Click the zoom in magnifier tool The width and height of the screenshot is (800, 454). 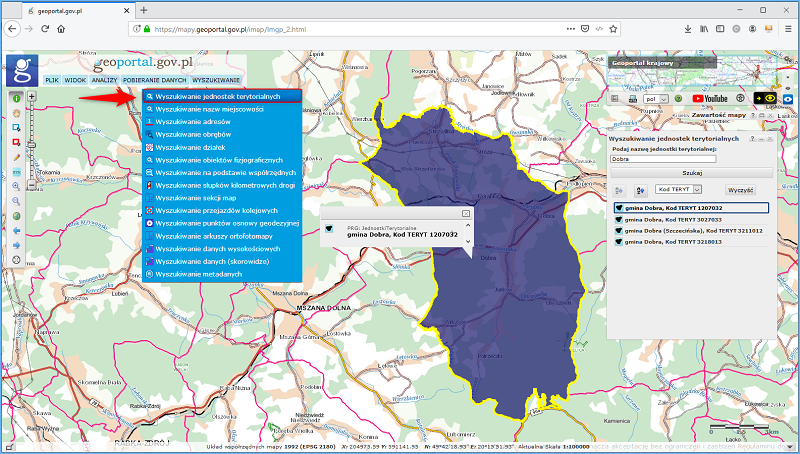pyautogui.click(x=17, y=186)
